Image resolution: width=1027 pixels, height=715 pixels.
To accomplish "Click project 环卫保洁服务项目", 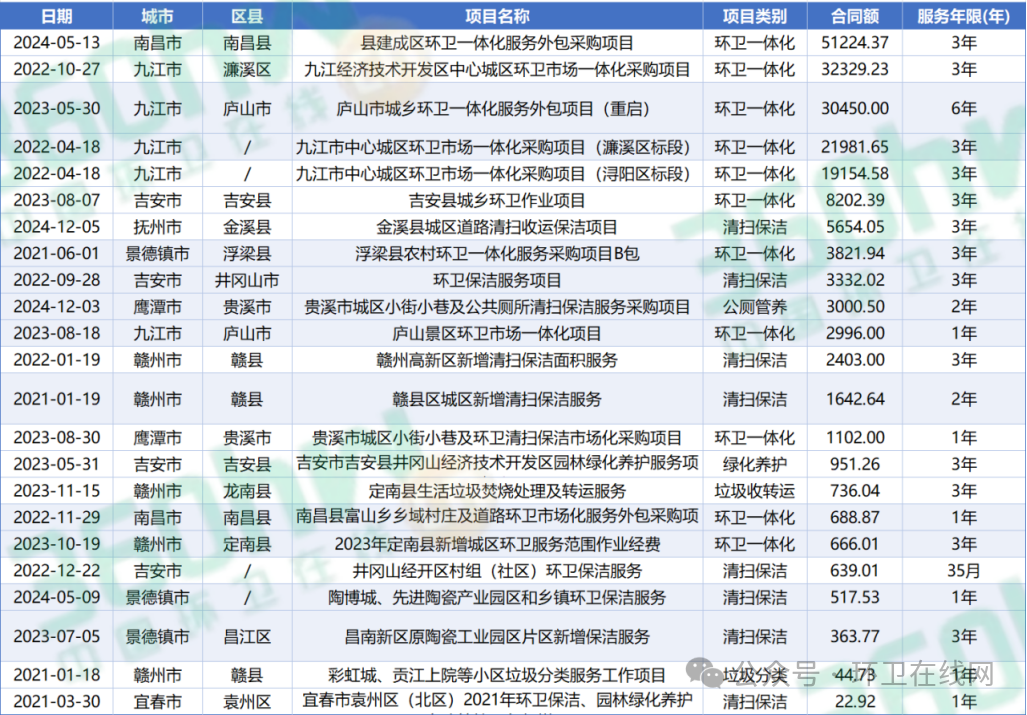I will 497,280.
